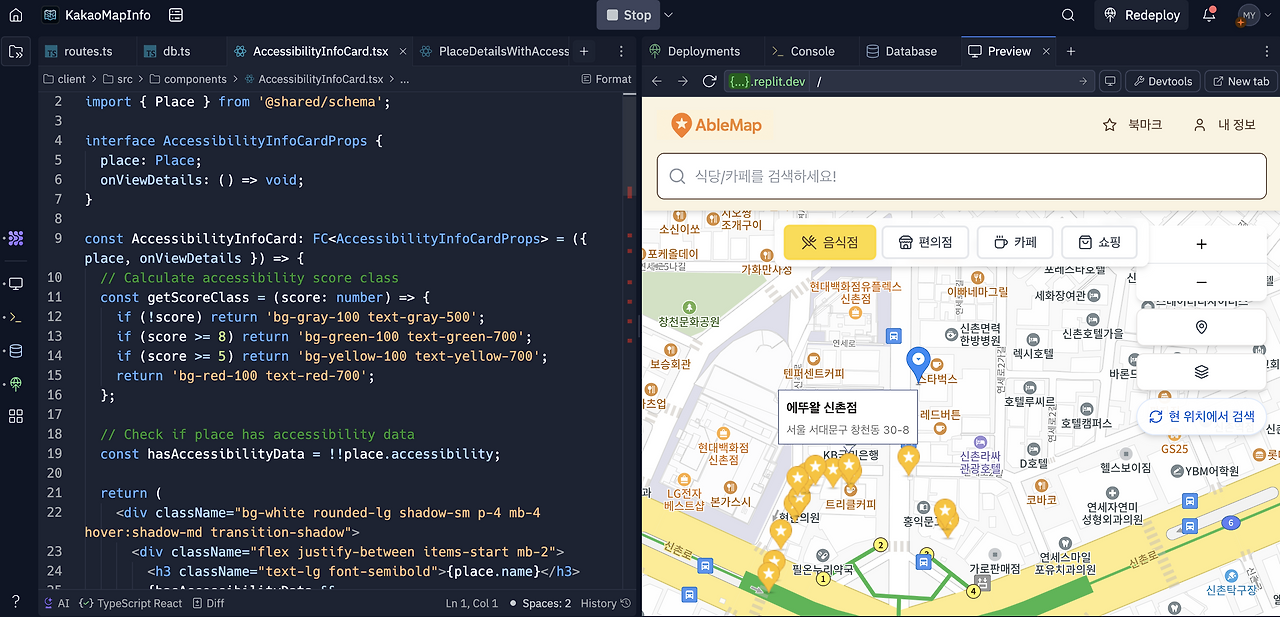The image size is (1280, 617).
Task: Select the 음식점 category filter
Action: pyautogui.click(x=829, y=242)
